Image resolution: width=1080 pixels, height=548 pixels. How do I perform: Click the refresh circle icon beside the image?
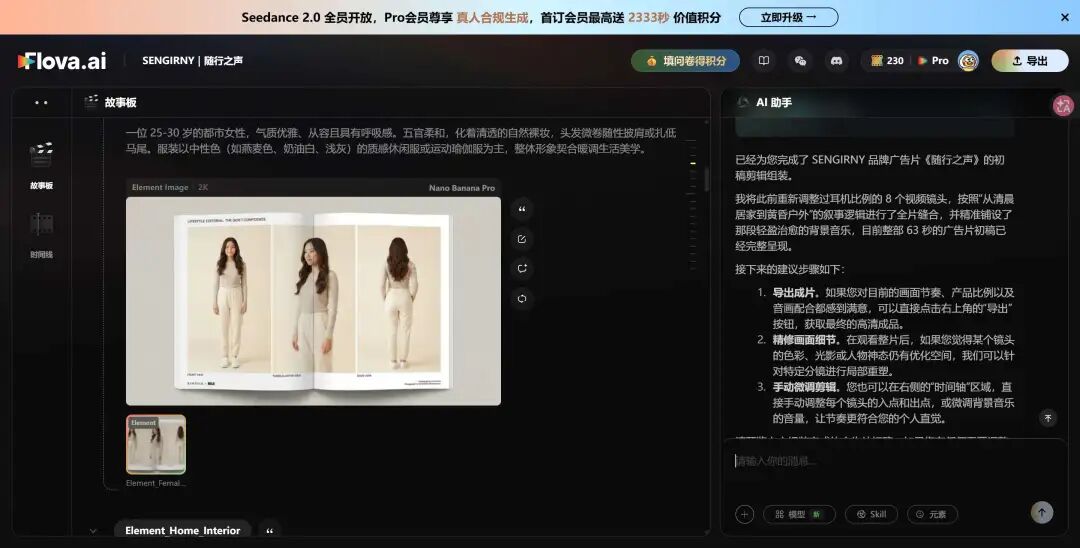(522, 298)
